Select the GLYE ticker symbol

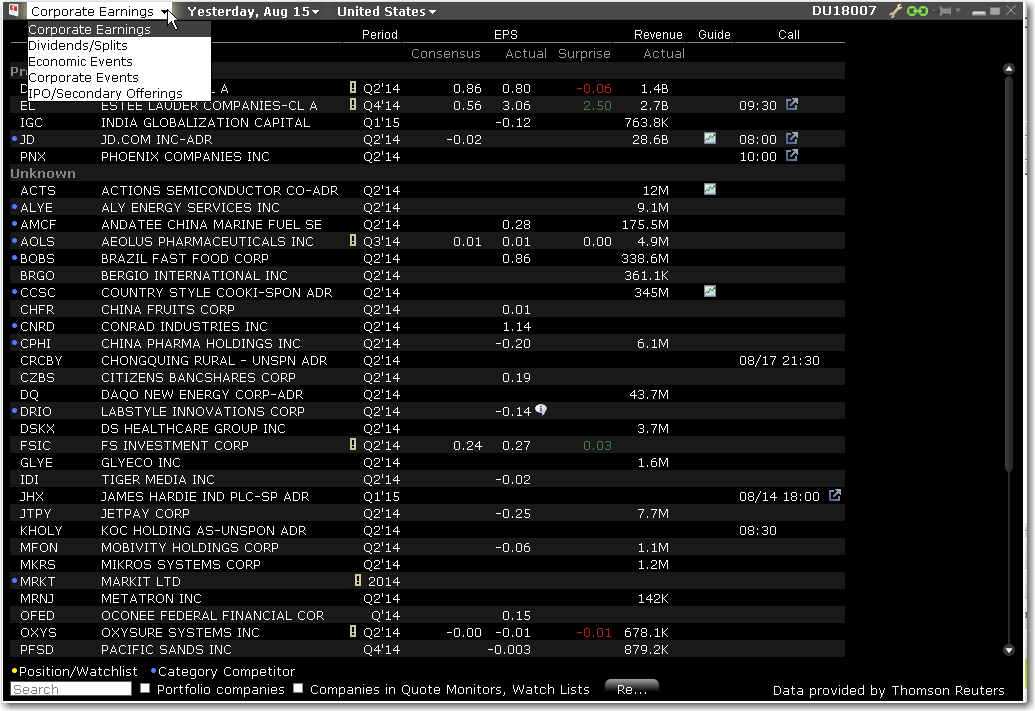(36, 462)
